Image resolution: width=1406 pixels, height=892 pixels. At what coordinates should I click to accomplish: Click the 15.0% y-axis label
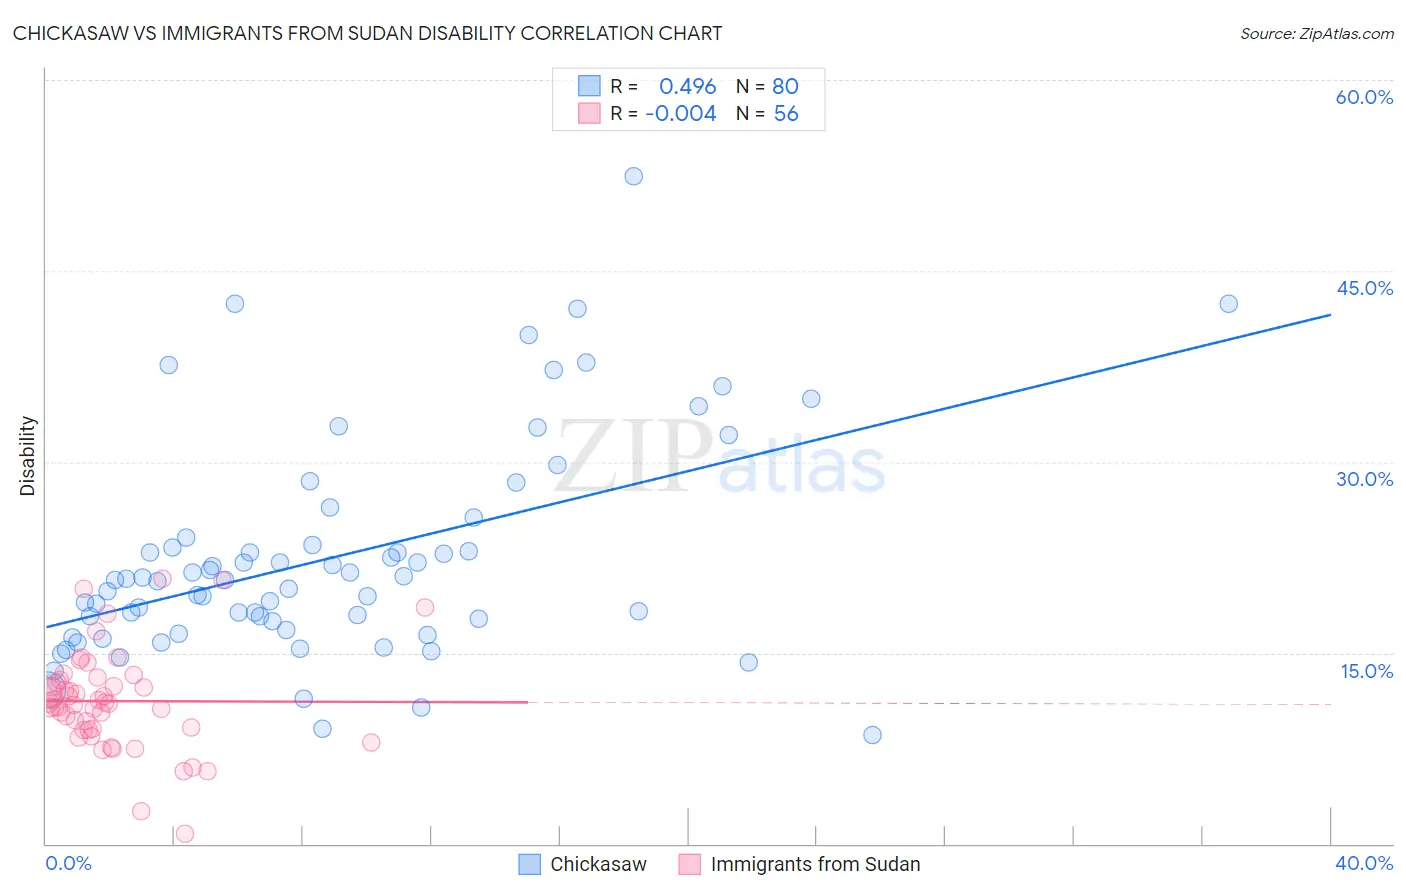pos(1366,671)
